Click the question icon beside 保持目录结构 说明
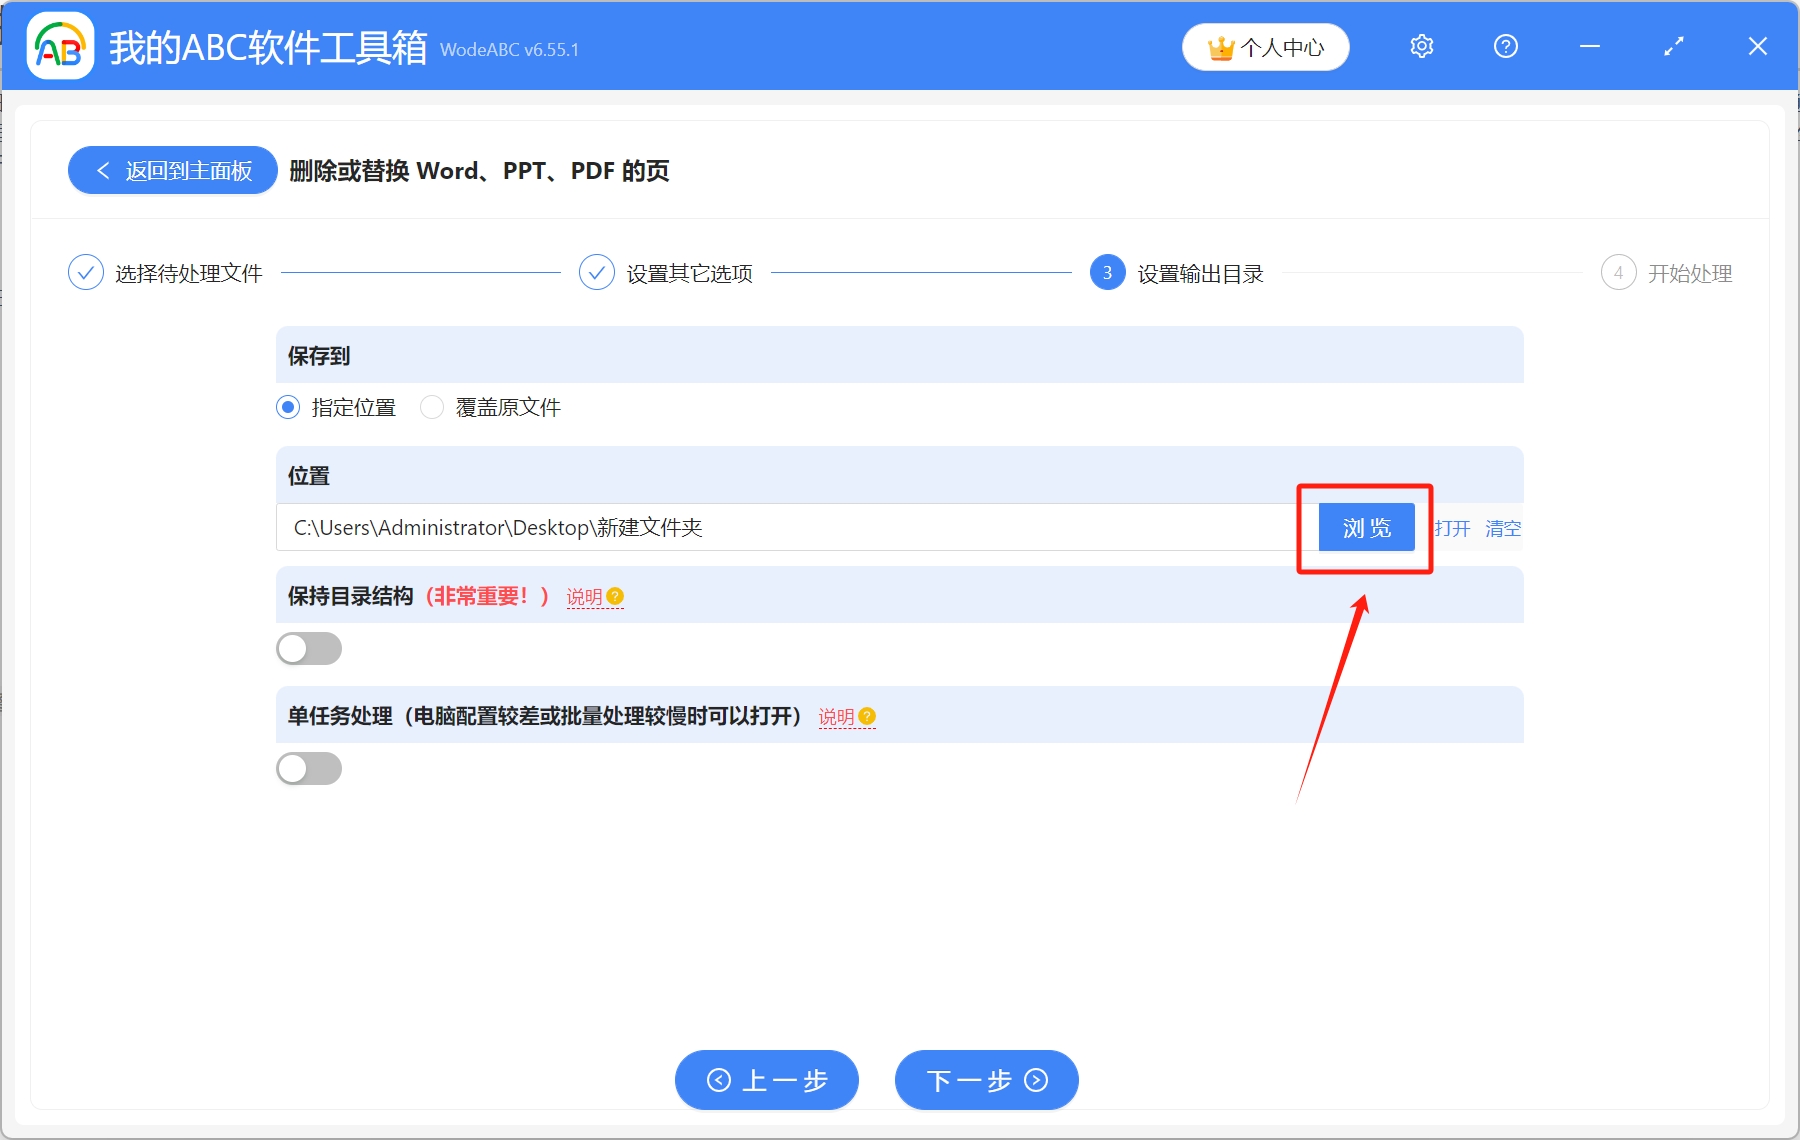 (615, 596)
